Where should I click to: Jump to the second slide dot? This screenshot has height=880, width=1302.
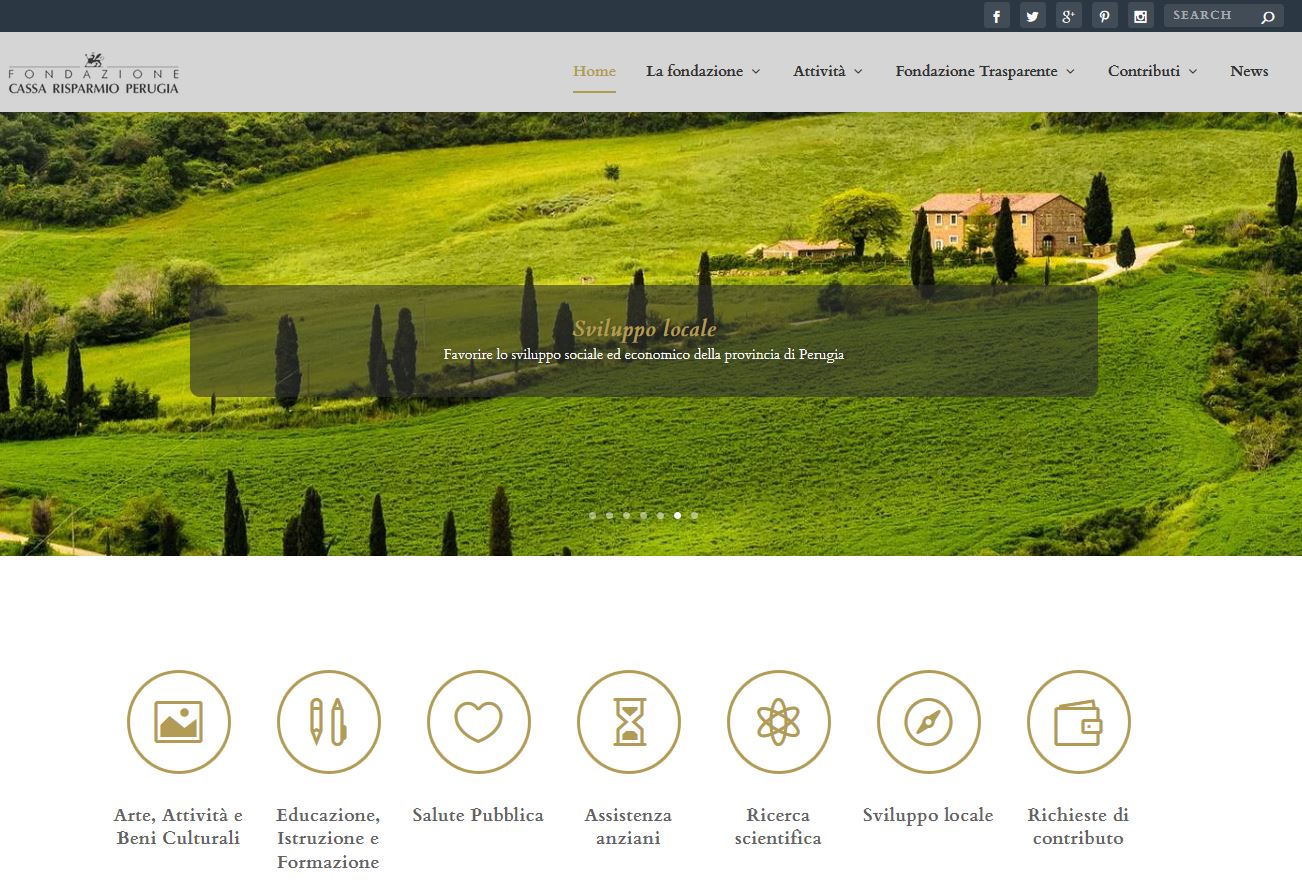pyautogui.click(x=609, y=516)
